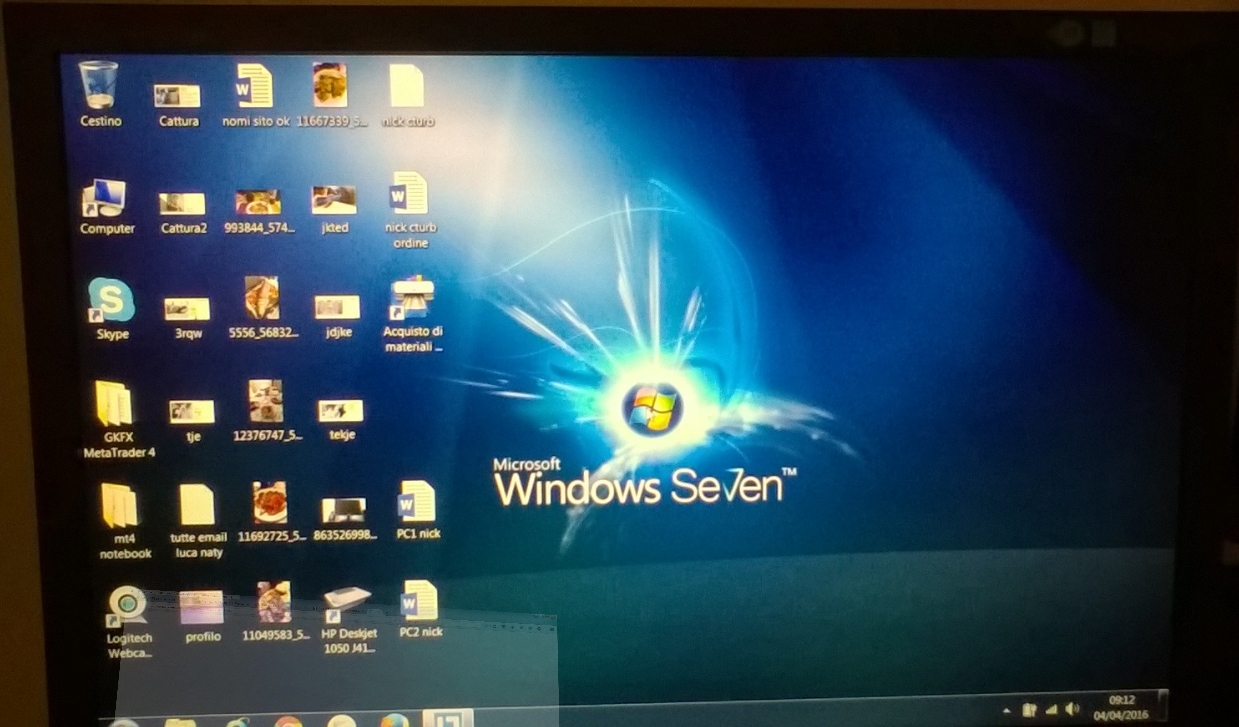Open the Action Center flag tray icon
This screenshot has width=1239, height=727.
(1028, 709)
